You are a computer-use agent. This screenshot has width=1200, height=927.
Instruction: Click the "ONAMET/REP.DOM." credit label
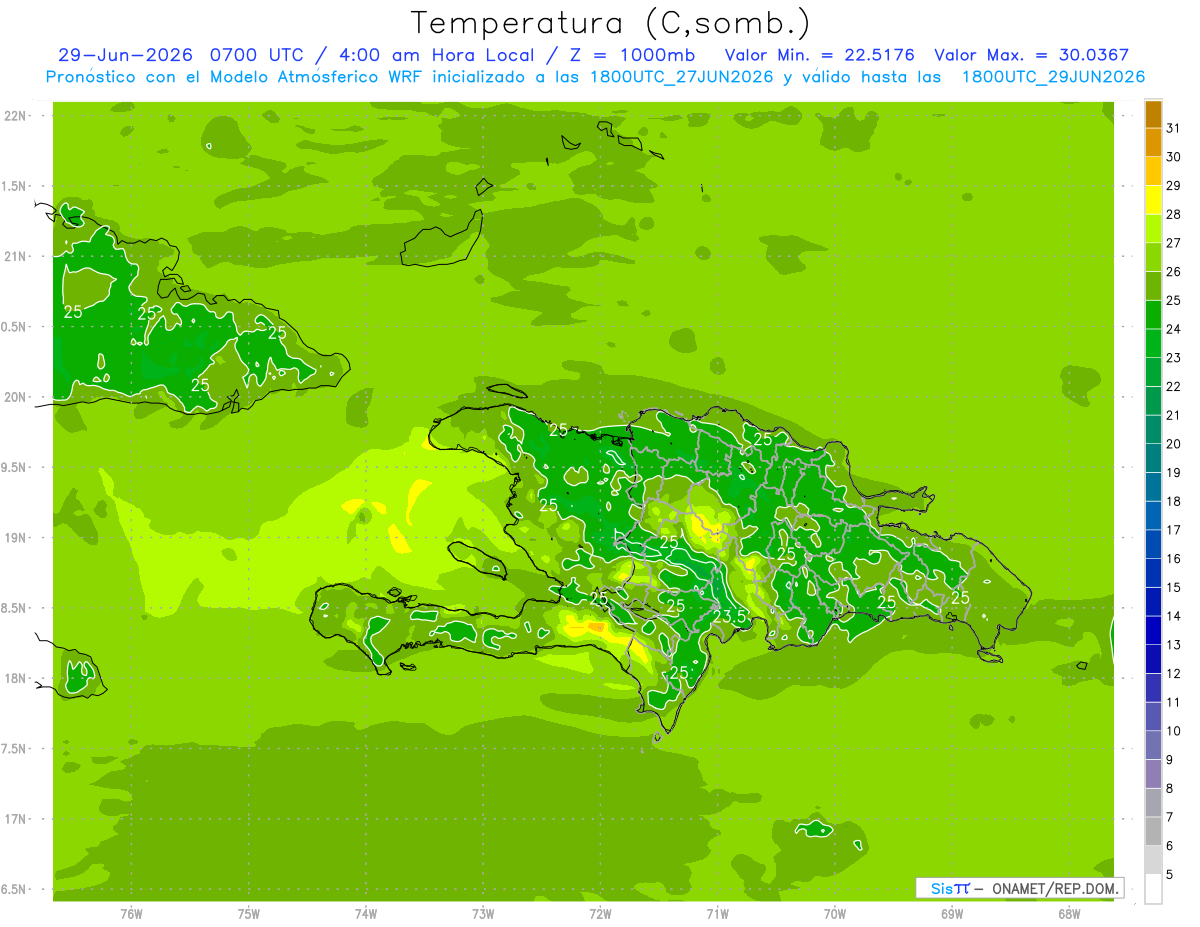coord(1054,888)
